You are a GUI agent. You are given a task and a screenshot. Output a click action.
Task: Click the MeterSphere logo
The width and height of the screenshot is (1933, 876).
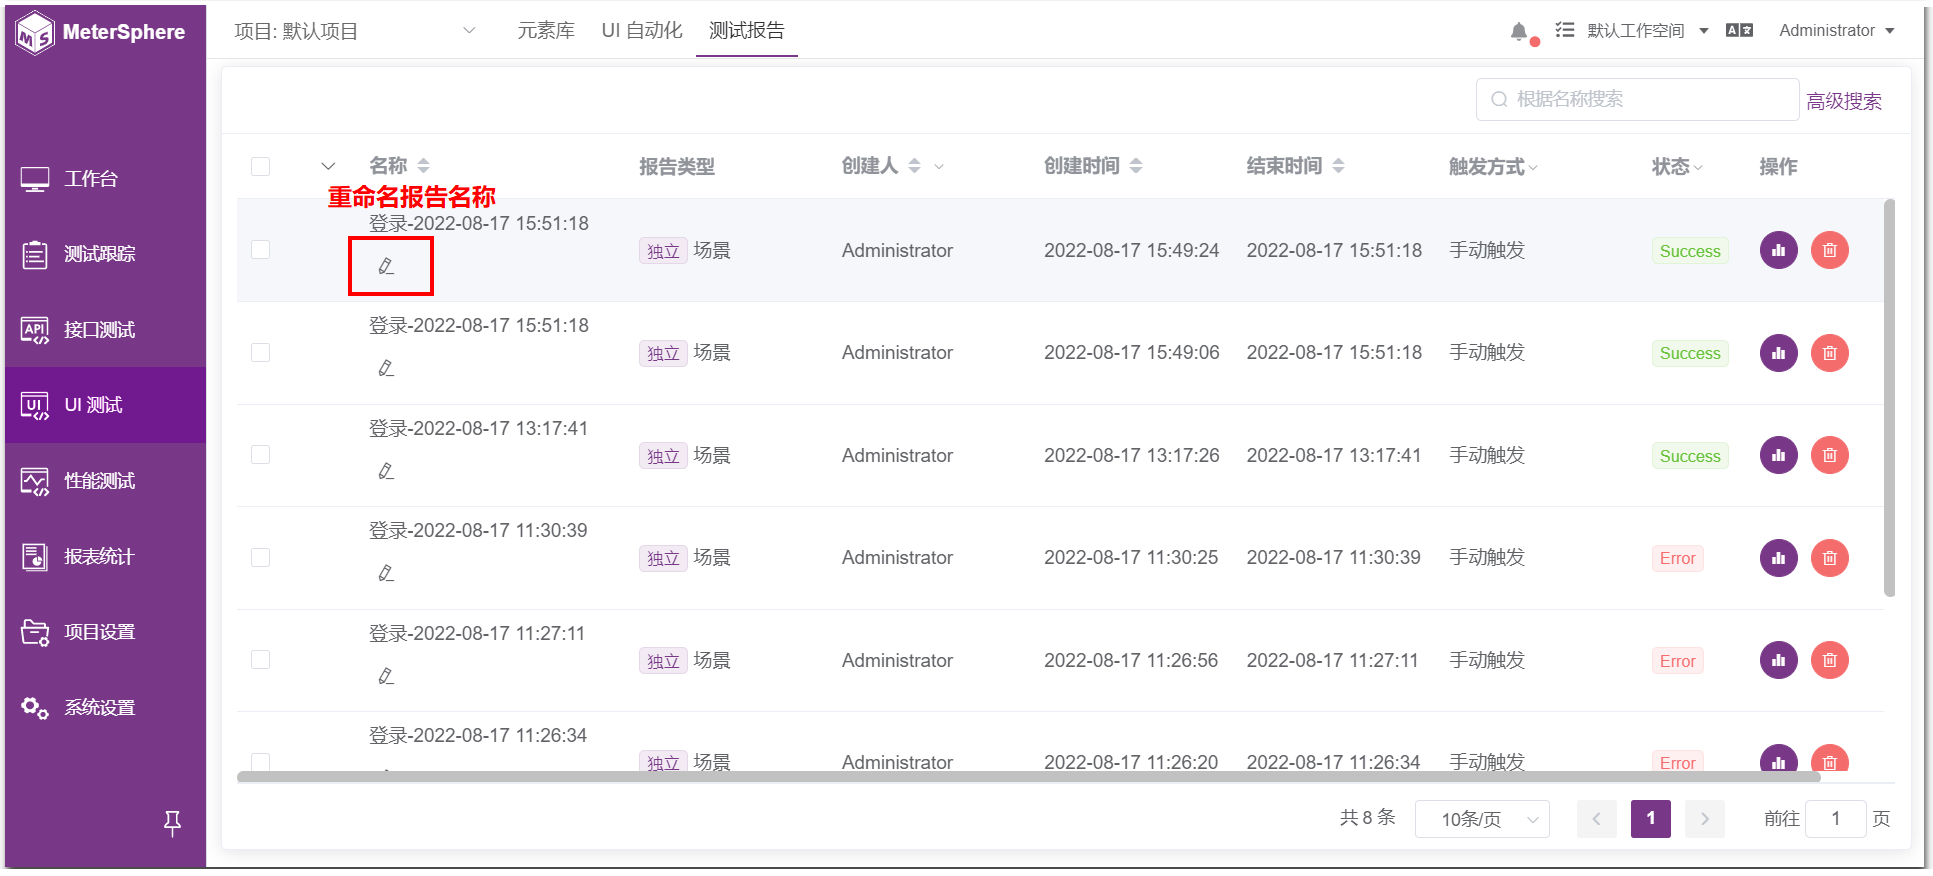[x=101, y=32]
